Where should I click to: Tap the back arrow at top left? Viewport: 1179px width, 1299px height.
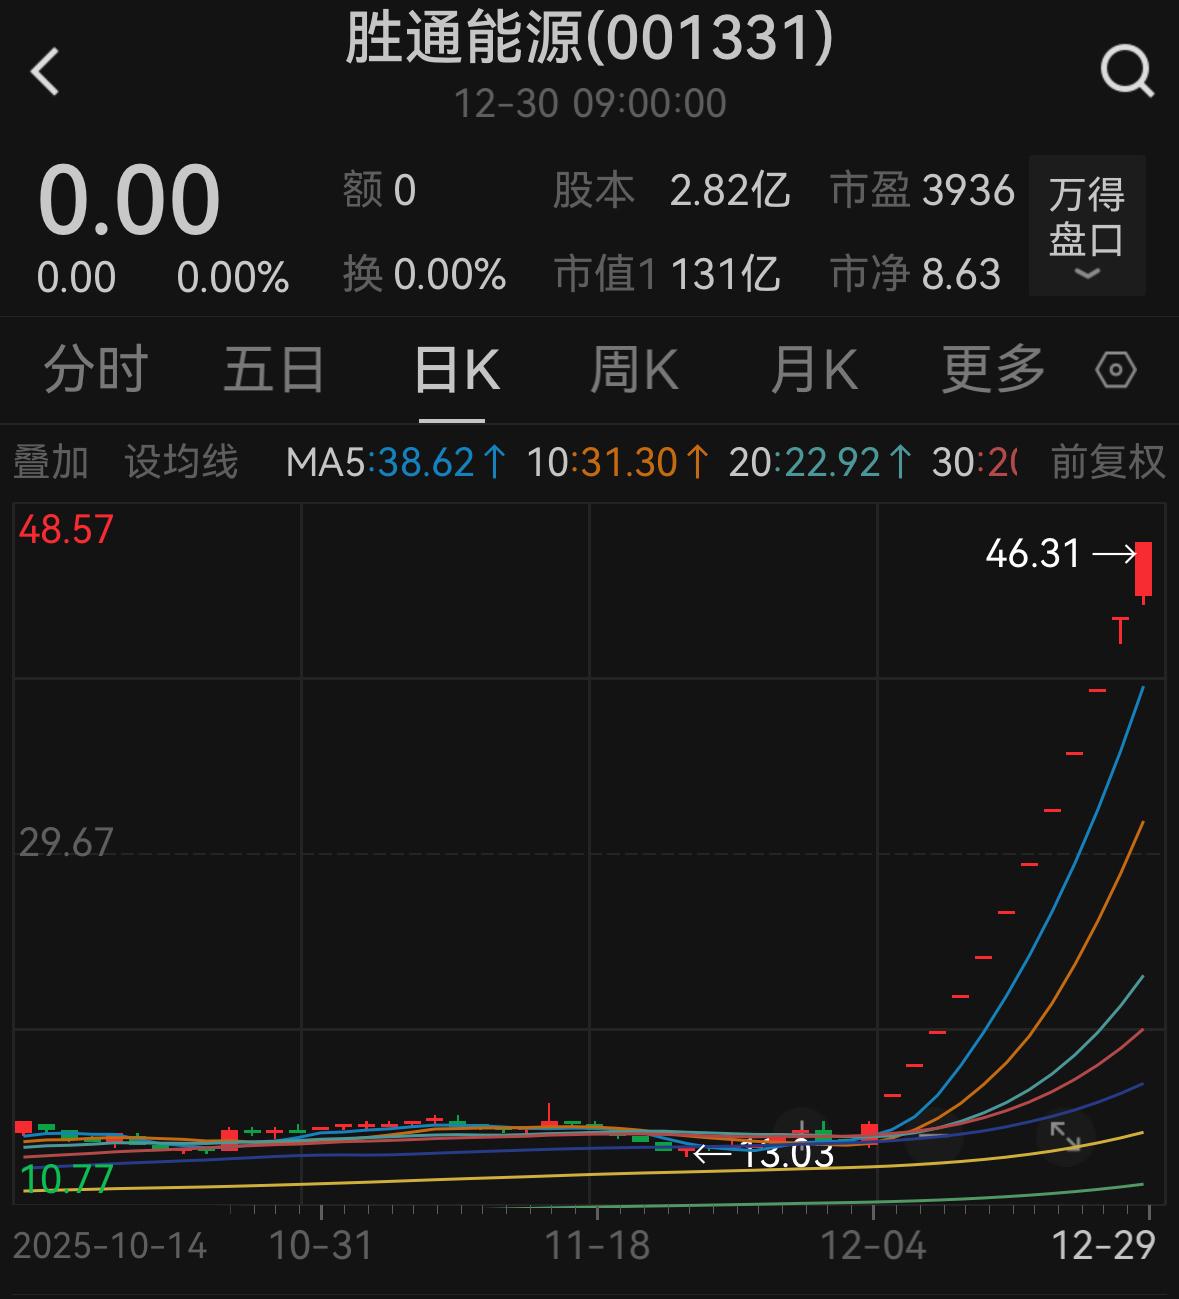click(46, 72)
